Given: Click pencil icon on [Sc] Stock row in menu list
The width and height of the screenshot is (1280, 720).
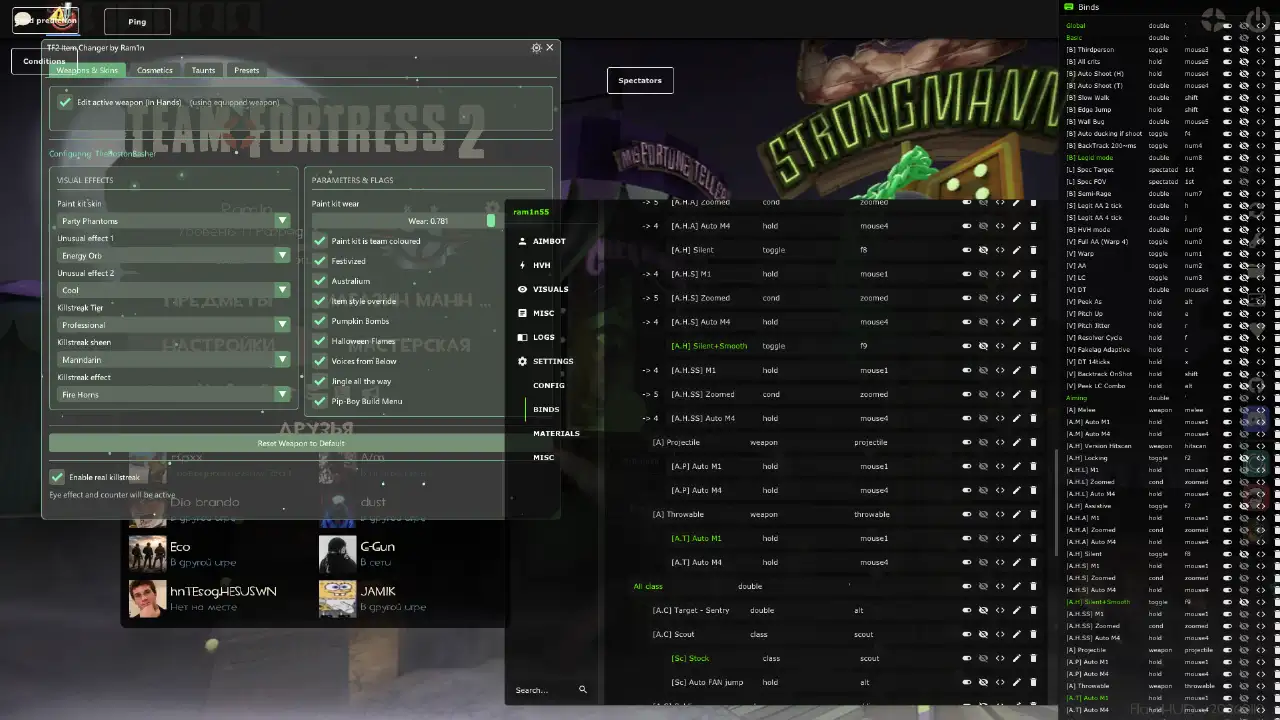Looking at the screenshot, I should point(1016,658).
